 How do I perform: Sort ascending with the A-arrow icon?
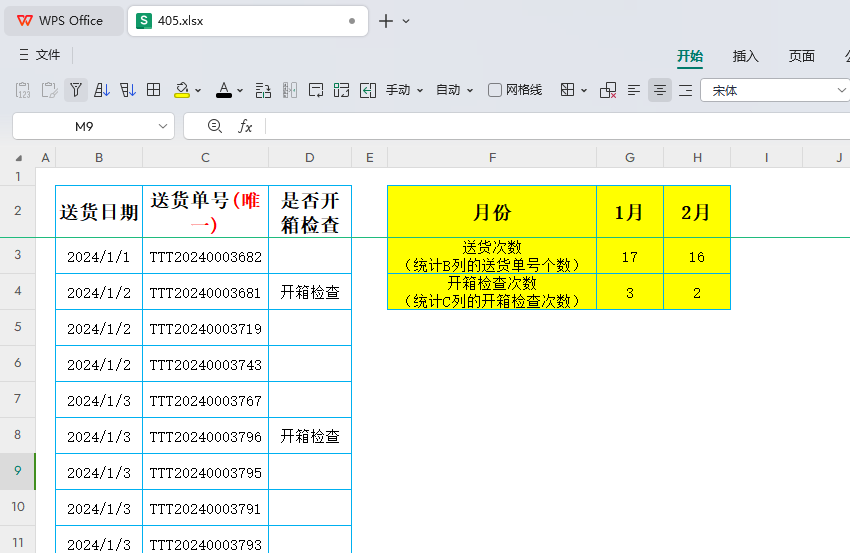click(x=102, y=90)
